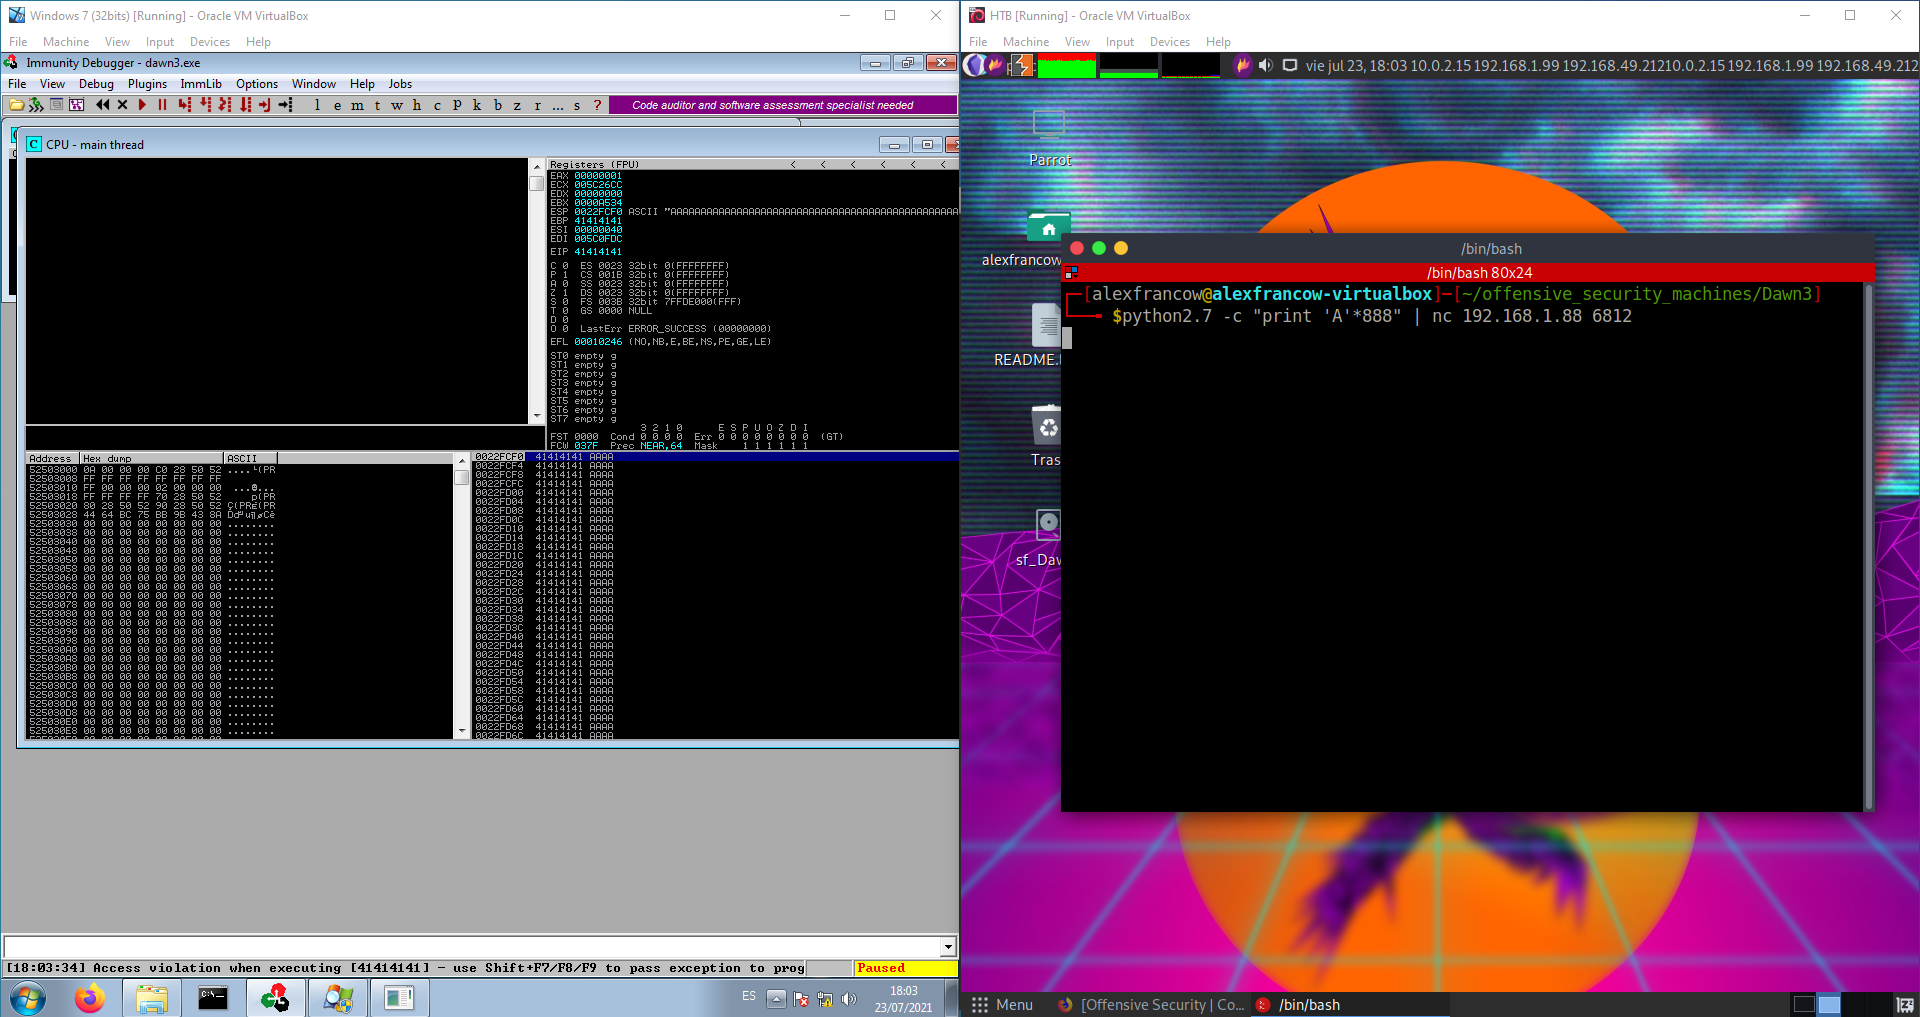Open the Options menu in Immunity Debugger
The image size is (1920, 1017).
pyautogui.click(x=257, y=84)
